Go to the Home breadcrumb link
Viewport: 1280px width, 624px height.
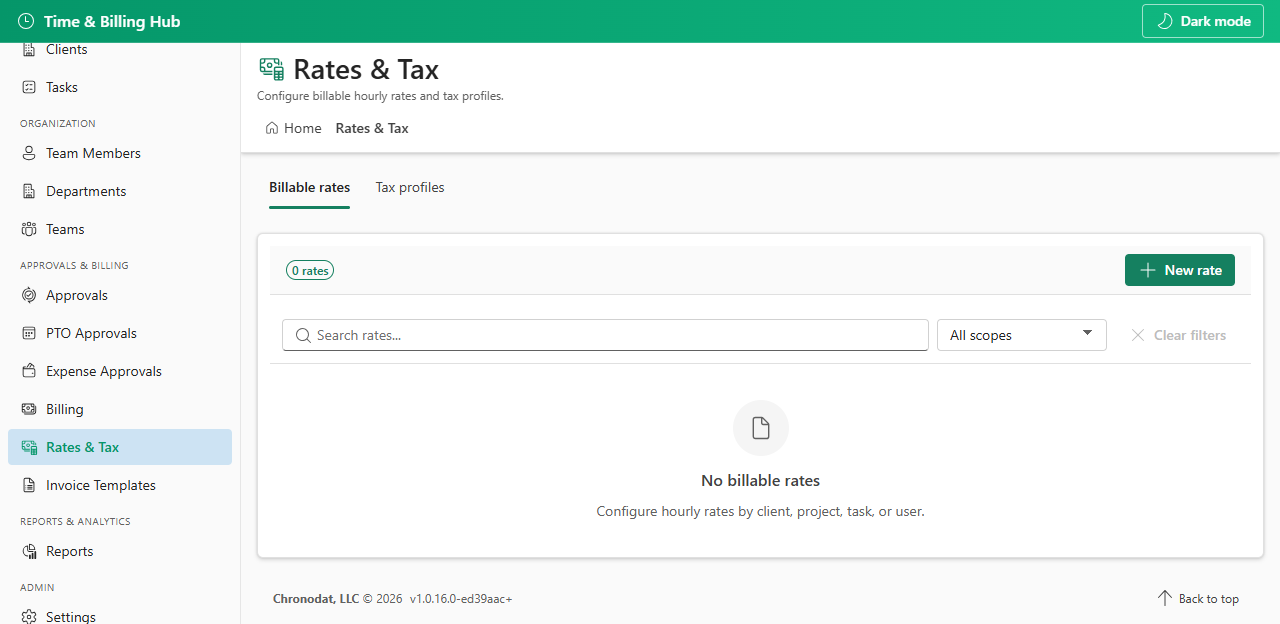pyautogui.click(x=294, y=128)
